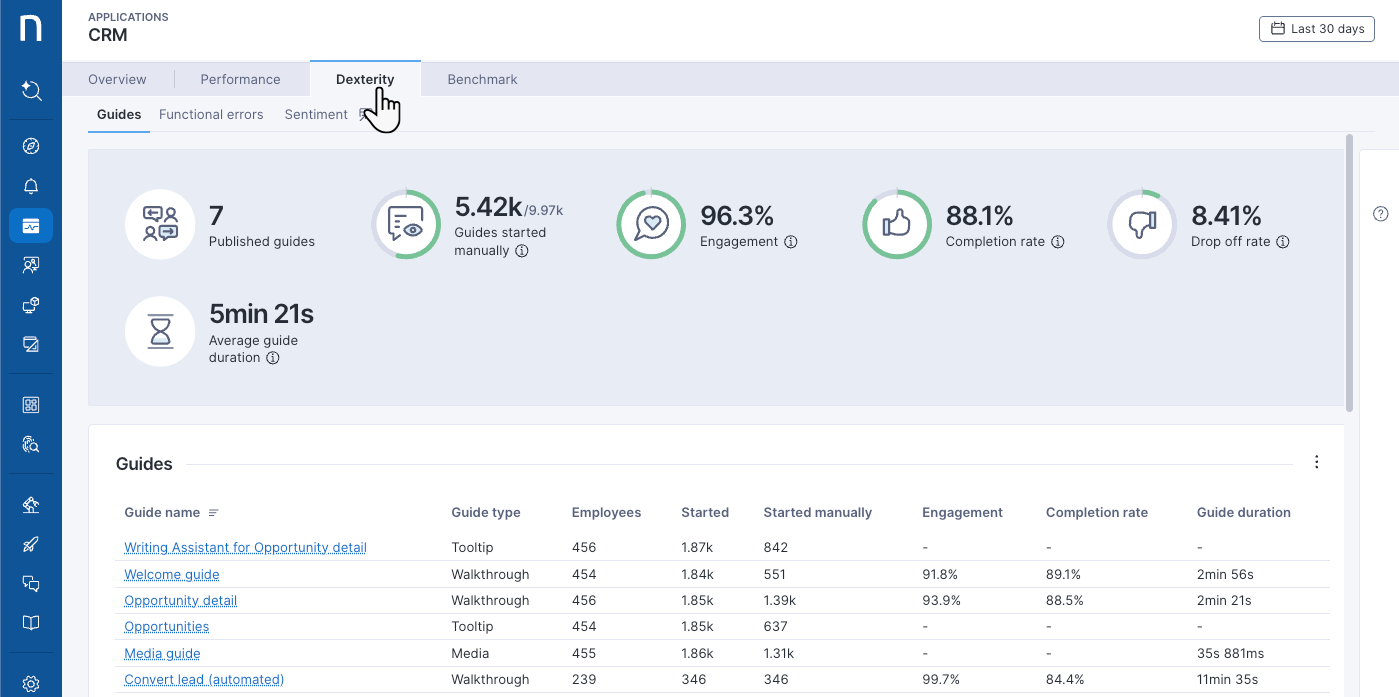Open the book documentation icon in sidebar
Screen dimensions: 1399x697
[x=31, y=623]
